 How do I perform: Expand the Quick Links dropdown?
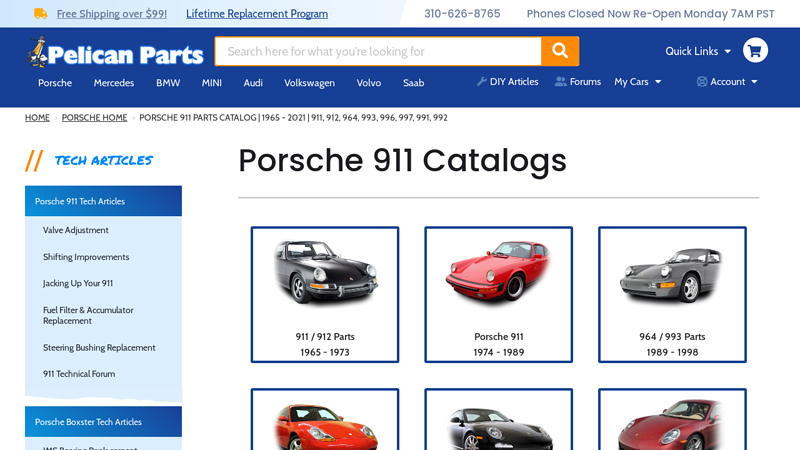[698, 51]
